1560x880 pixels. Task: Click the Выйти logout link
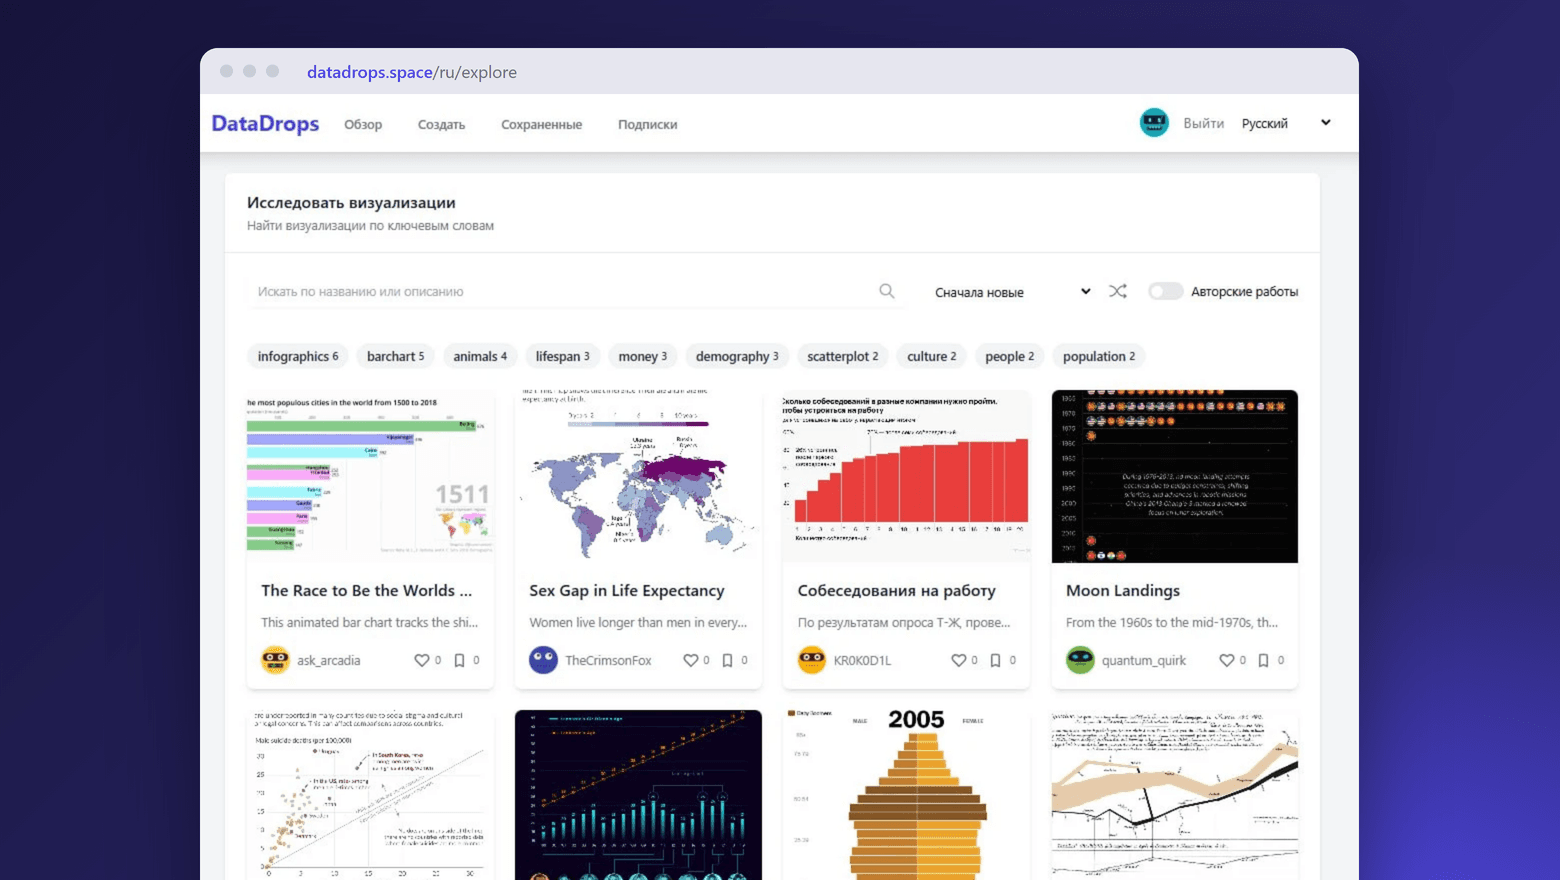pos(1203,123)
